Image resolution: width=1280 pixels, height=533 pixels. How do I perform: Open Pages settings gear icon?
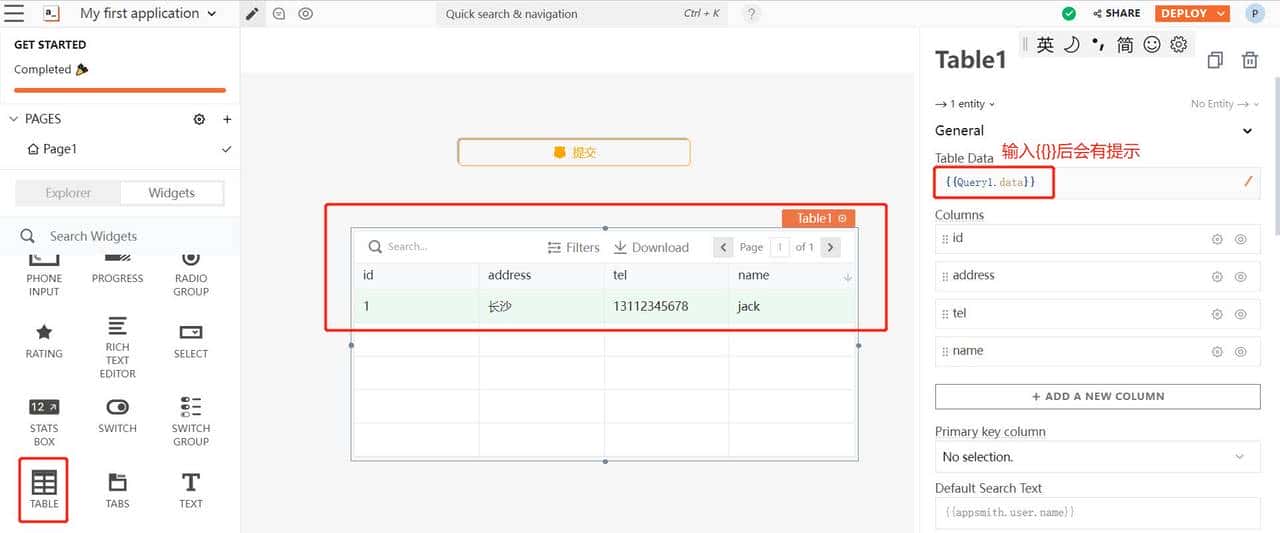[199, 119]
